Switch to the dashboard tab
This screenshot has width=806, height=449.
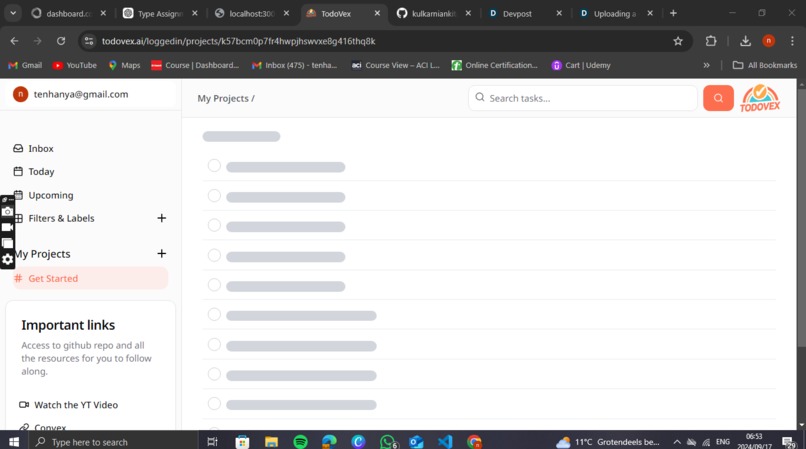point(68,13)
